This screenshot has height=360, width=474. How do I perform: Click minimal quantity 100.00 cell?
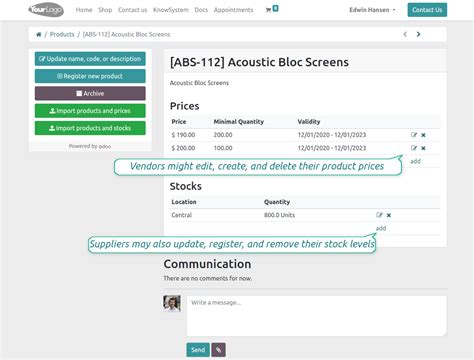[x=223, y=148]
